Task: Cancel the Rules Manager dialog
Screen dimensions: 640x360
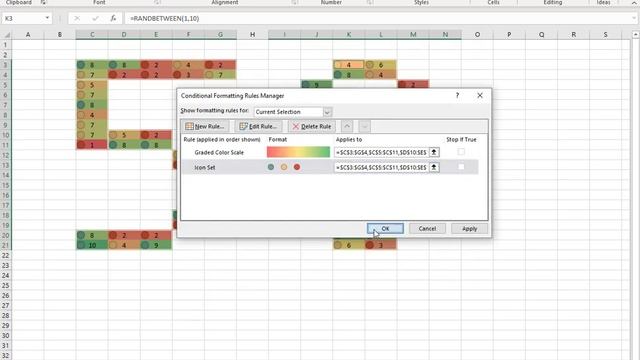Action: (x=427, y=229)
